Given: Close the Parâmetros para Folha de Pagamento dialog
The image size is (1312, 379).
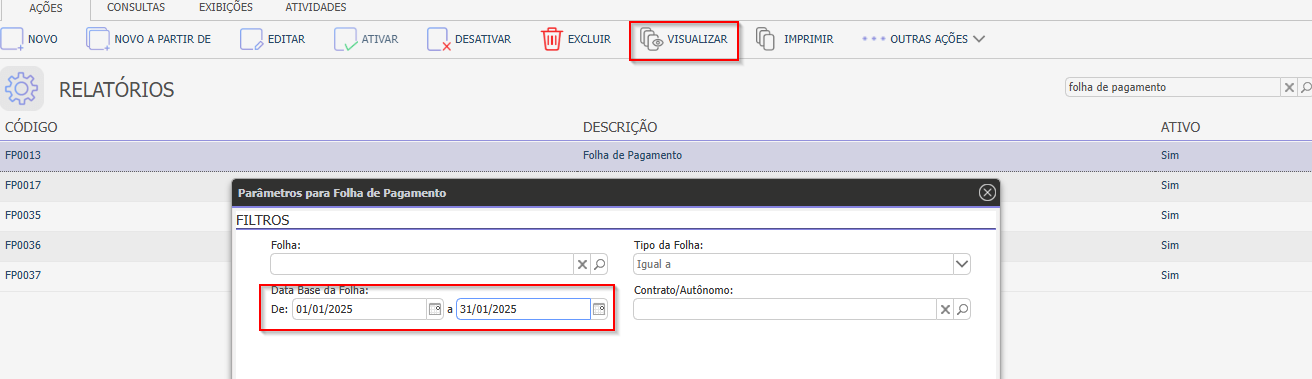Looking at the screenshot, I should pyautogui.click(x=987, y=192).
